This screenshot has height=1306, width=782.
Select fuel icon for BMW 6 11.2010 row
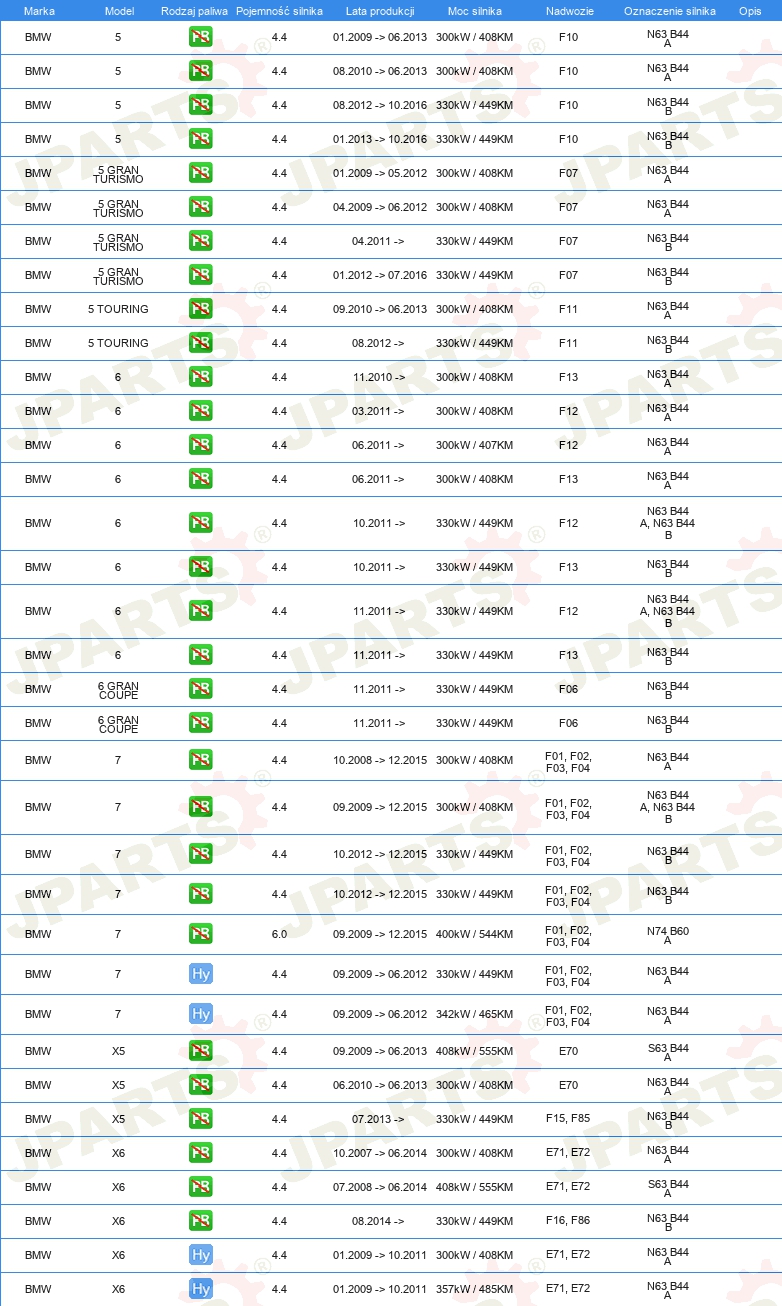pos(200,377)
